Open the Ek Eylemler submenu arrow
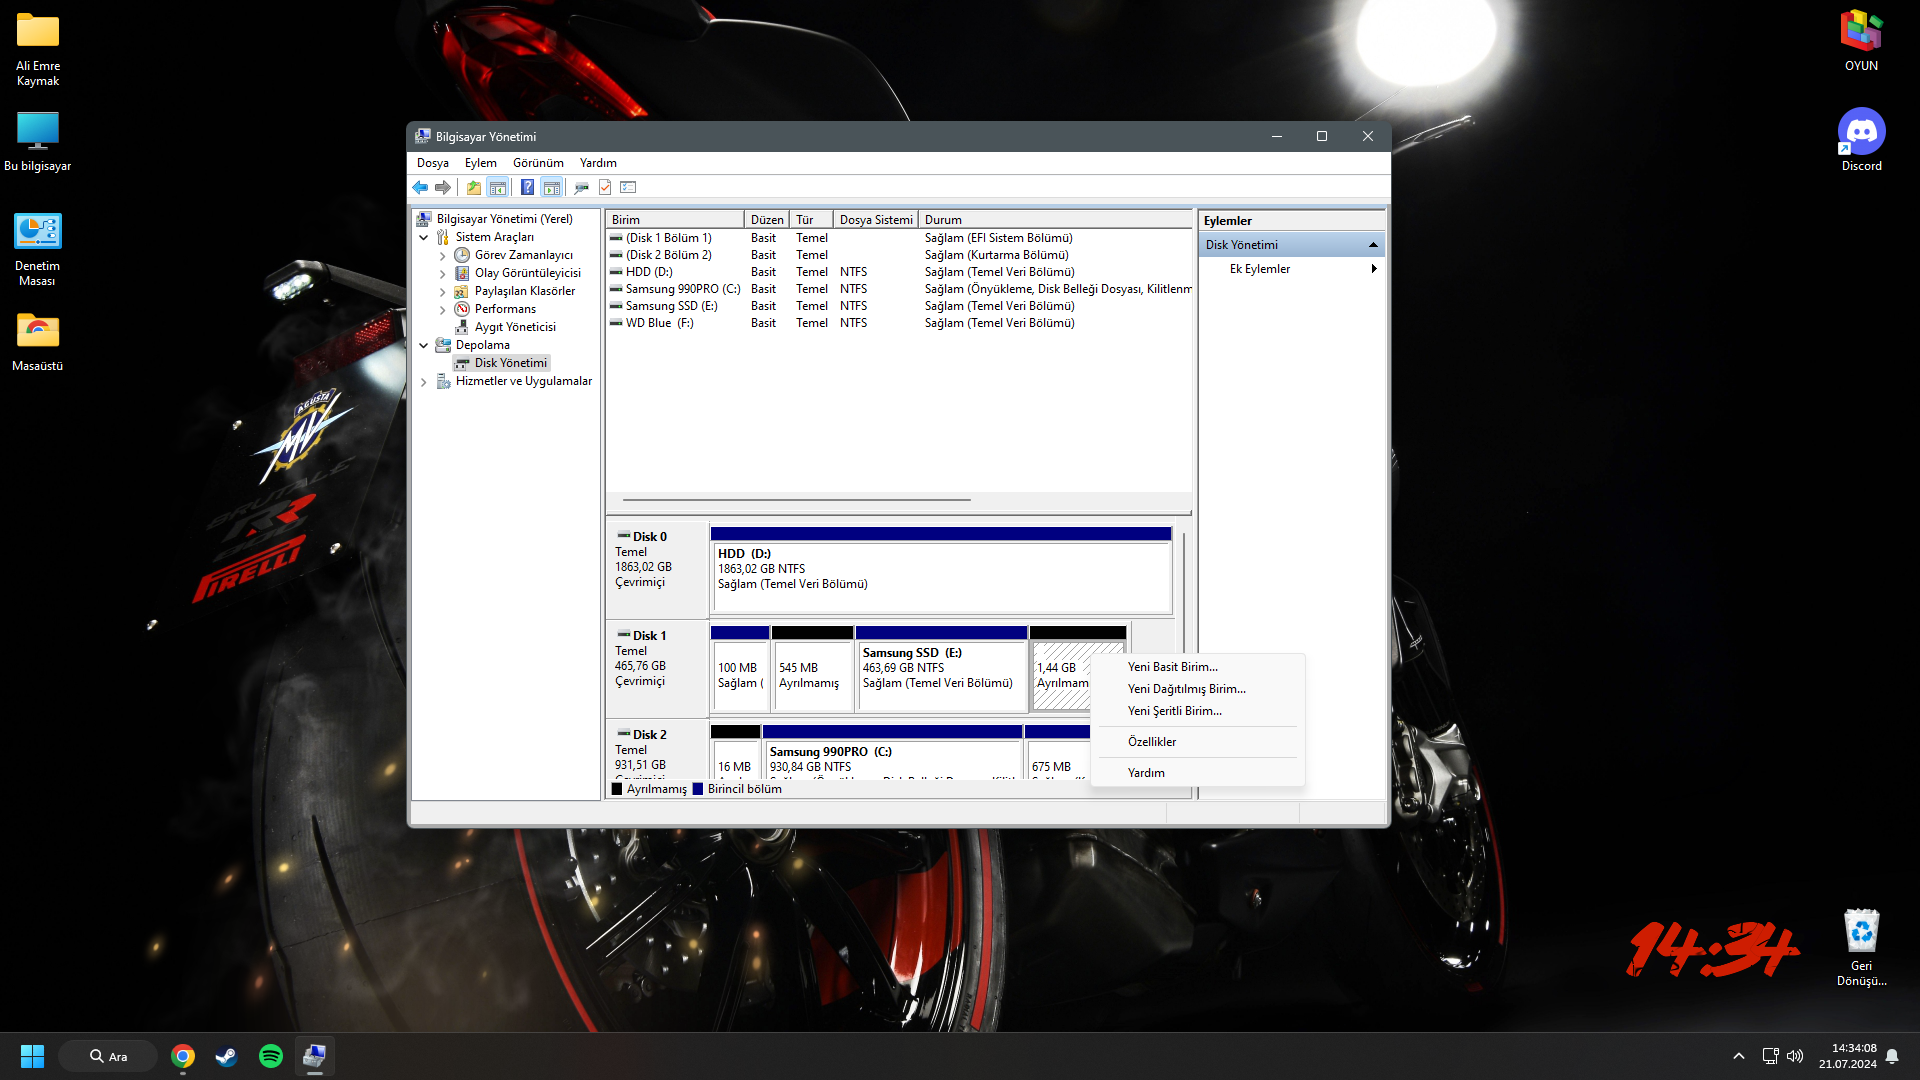The height and width of the screenshot is (1080, 1920). point(1374,269)
